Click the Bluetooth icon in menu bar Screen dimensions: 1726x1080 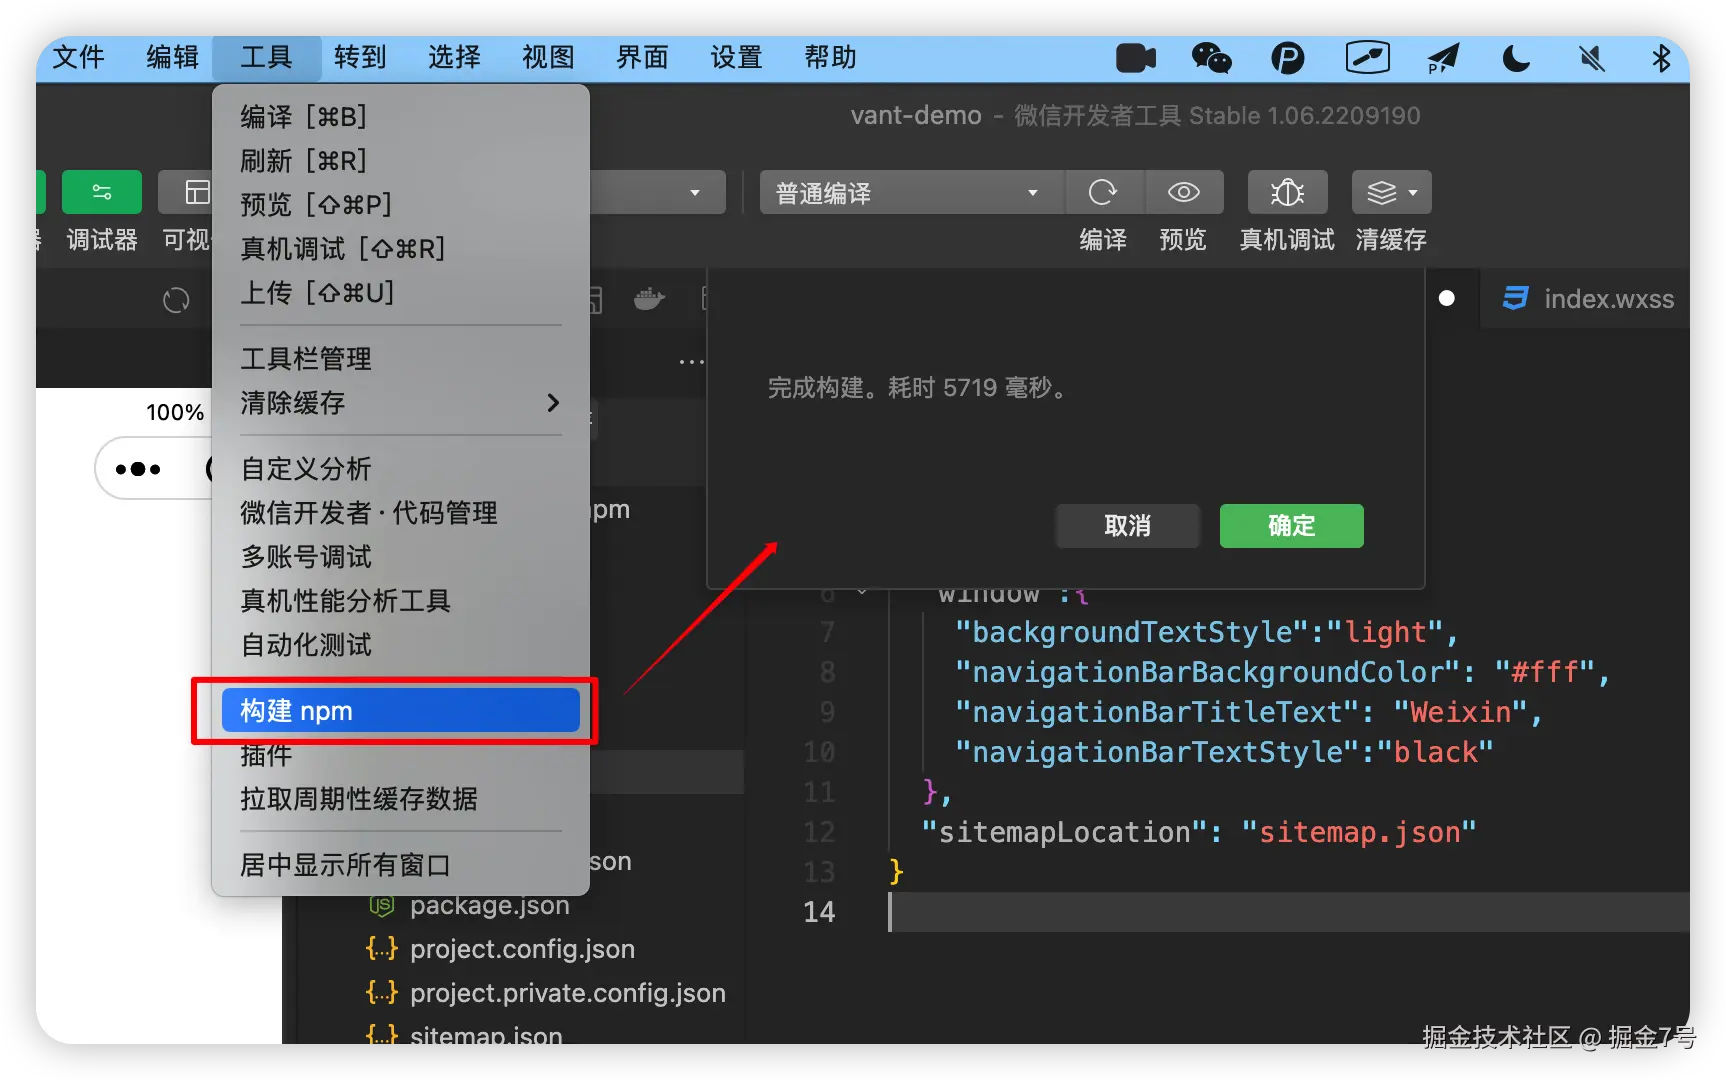point(1661,59)
